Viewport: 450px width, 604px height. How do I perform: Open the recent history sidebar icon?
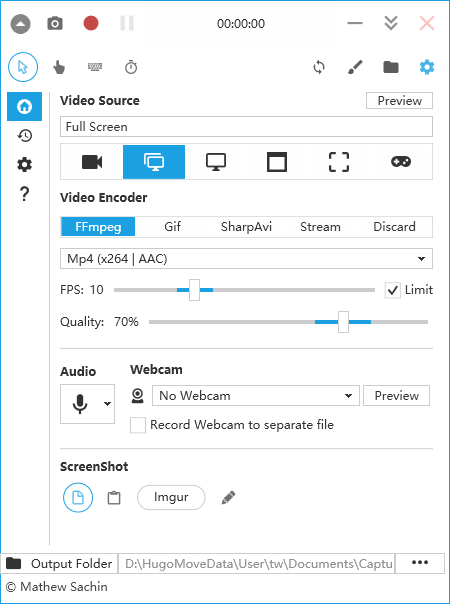click(24, 136)
